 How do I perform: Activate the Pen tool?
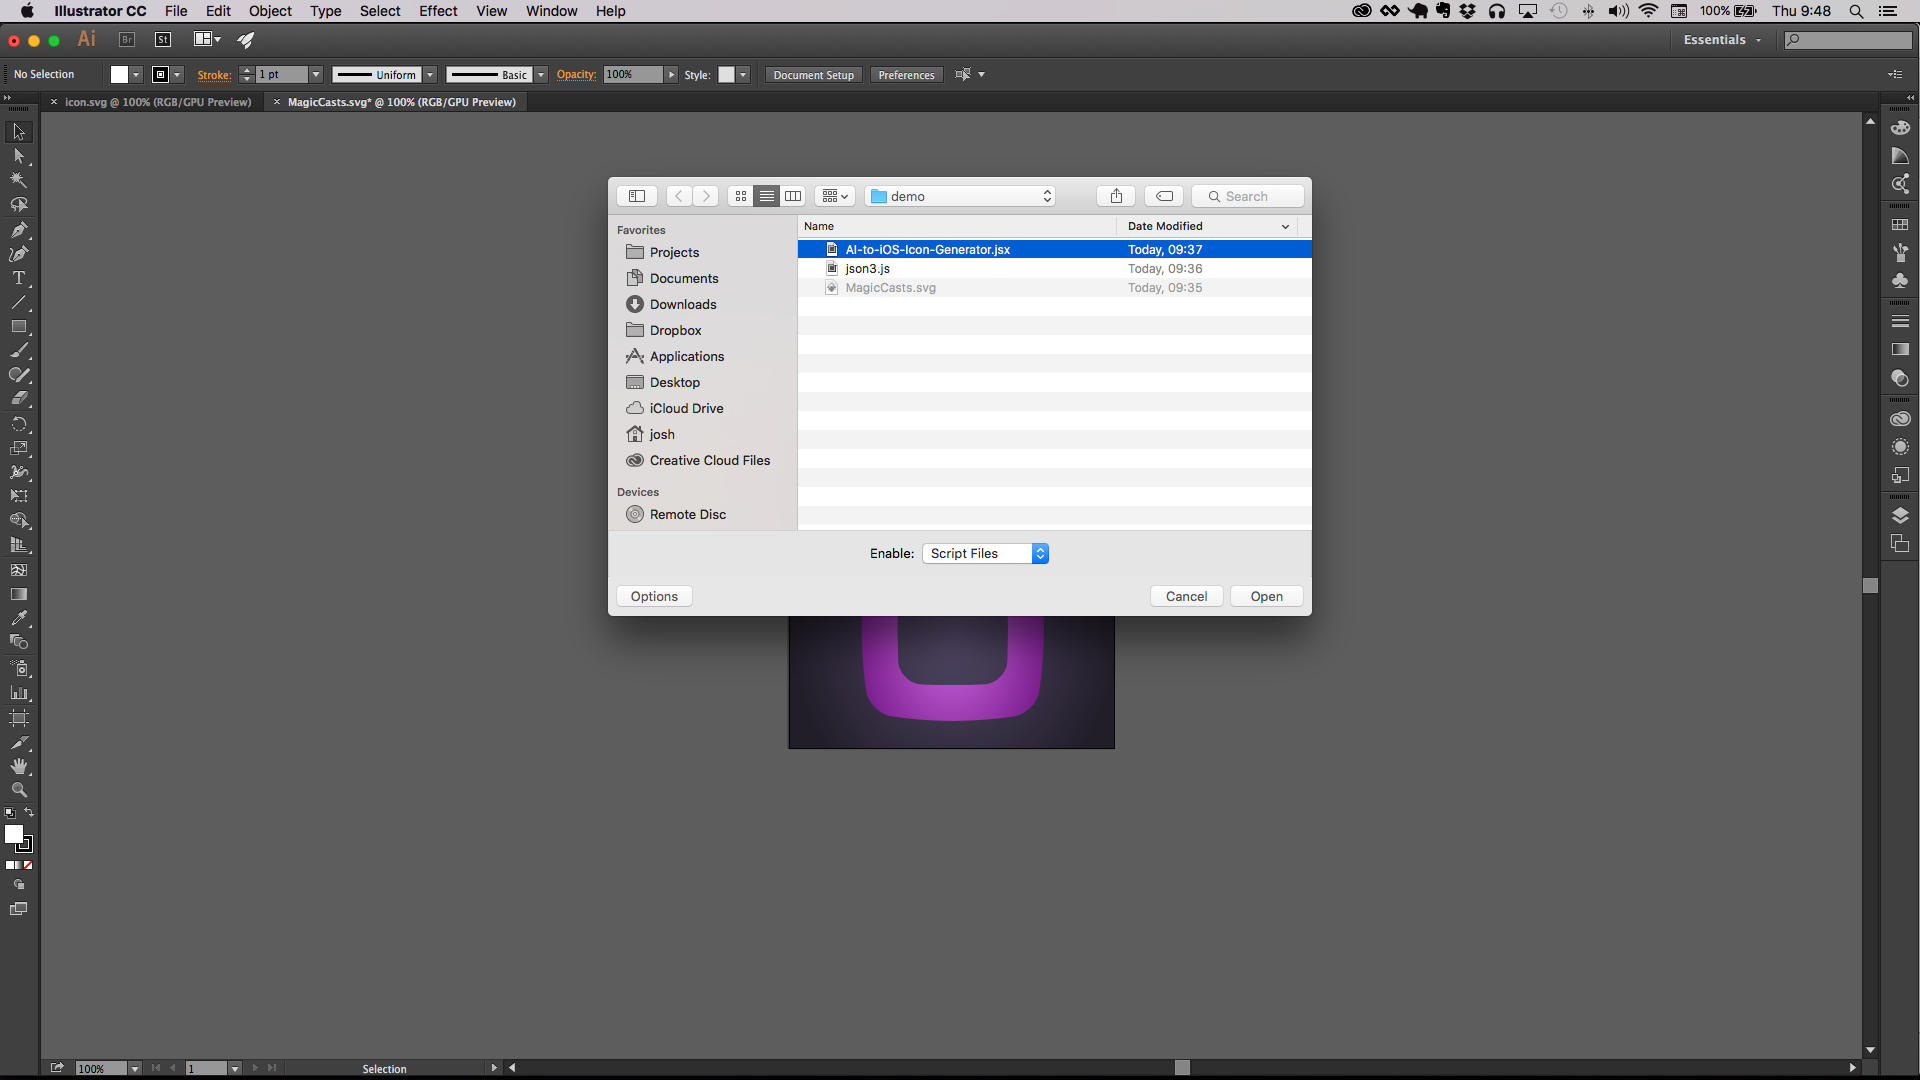tap(19, 230)
